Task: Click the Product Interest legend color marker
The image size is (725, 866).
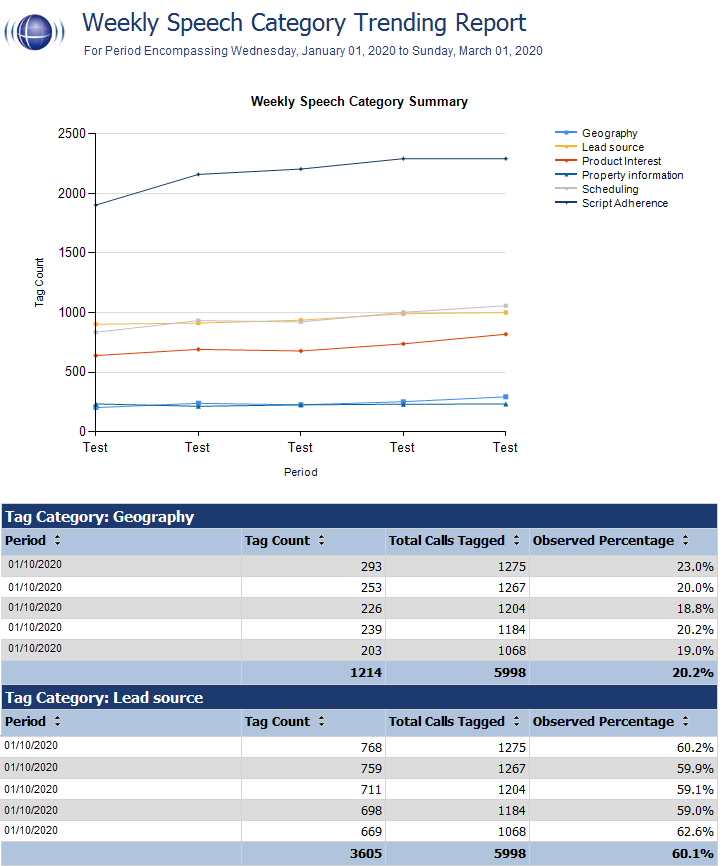Action: click(x=566, y=161)
